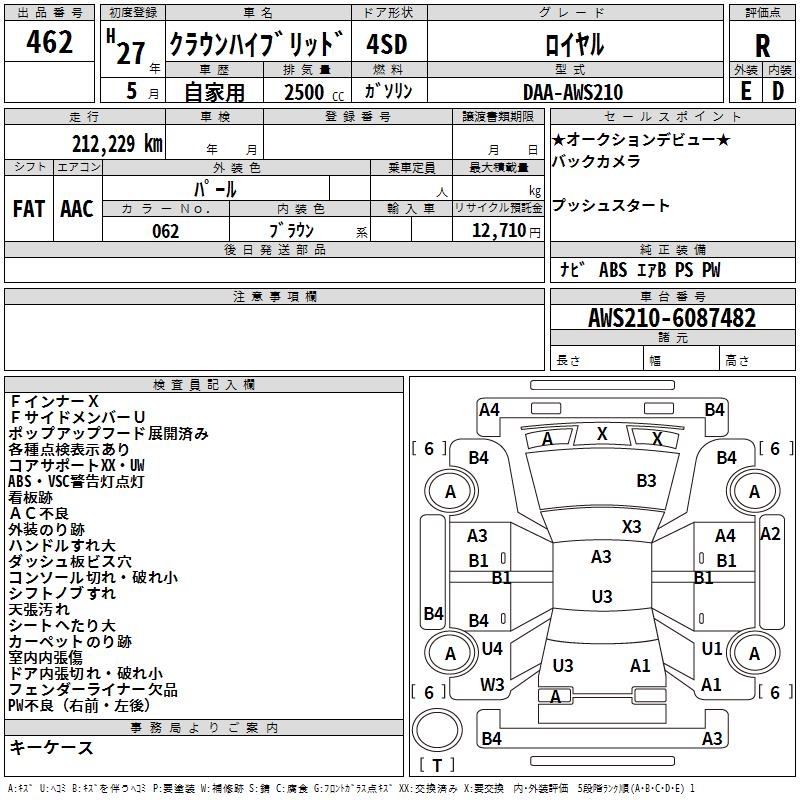
Task: Click the X3 mark on the windshield
Action: [631, 526]
